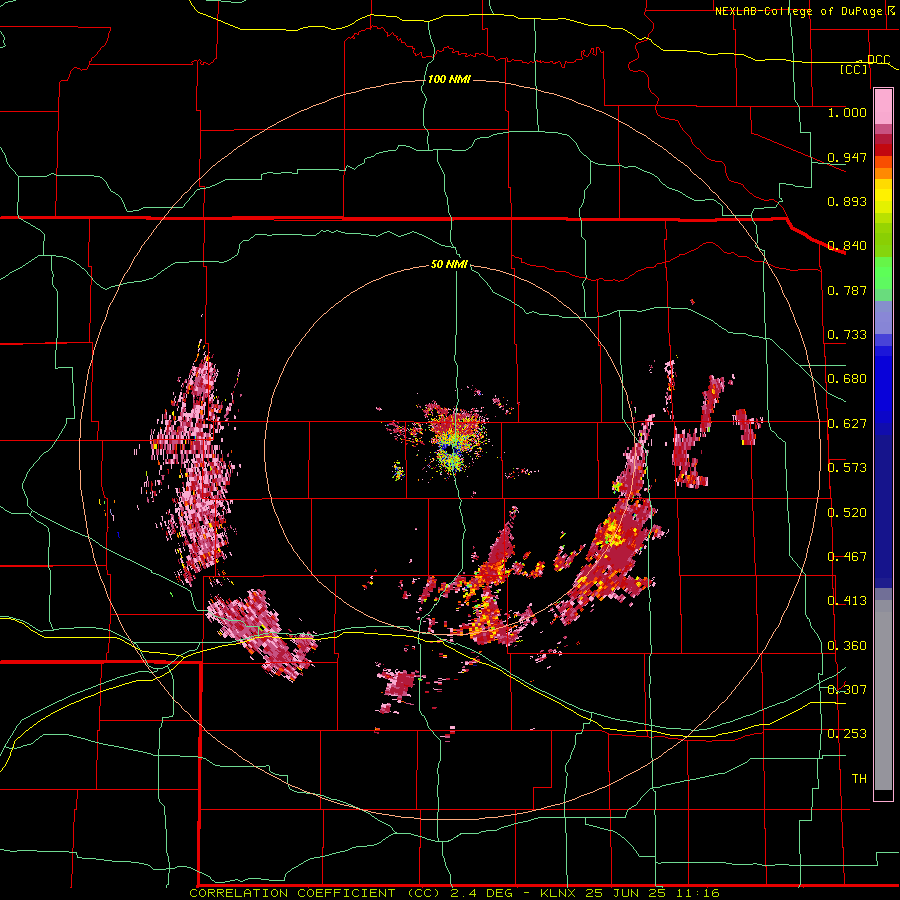Select the 0.253 legend value
Screen dimensions: 900x900
click(847, 734)
